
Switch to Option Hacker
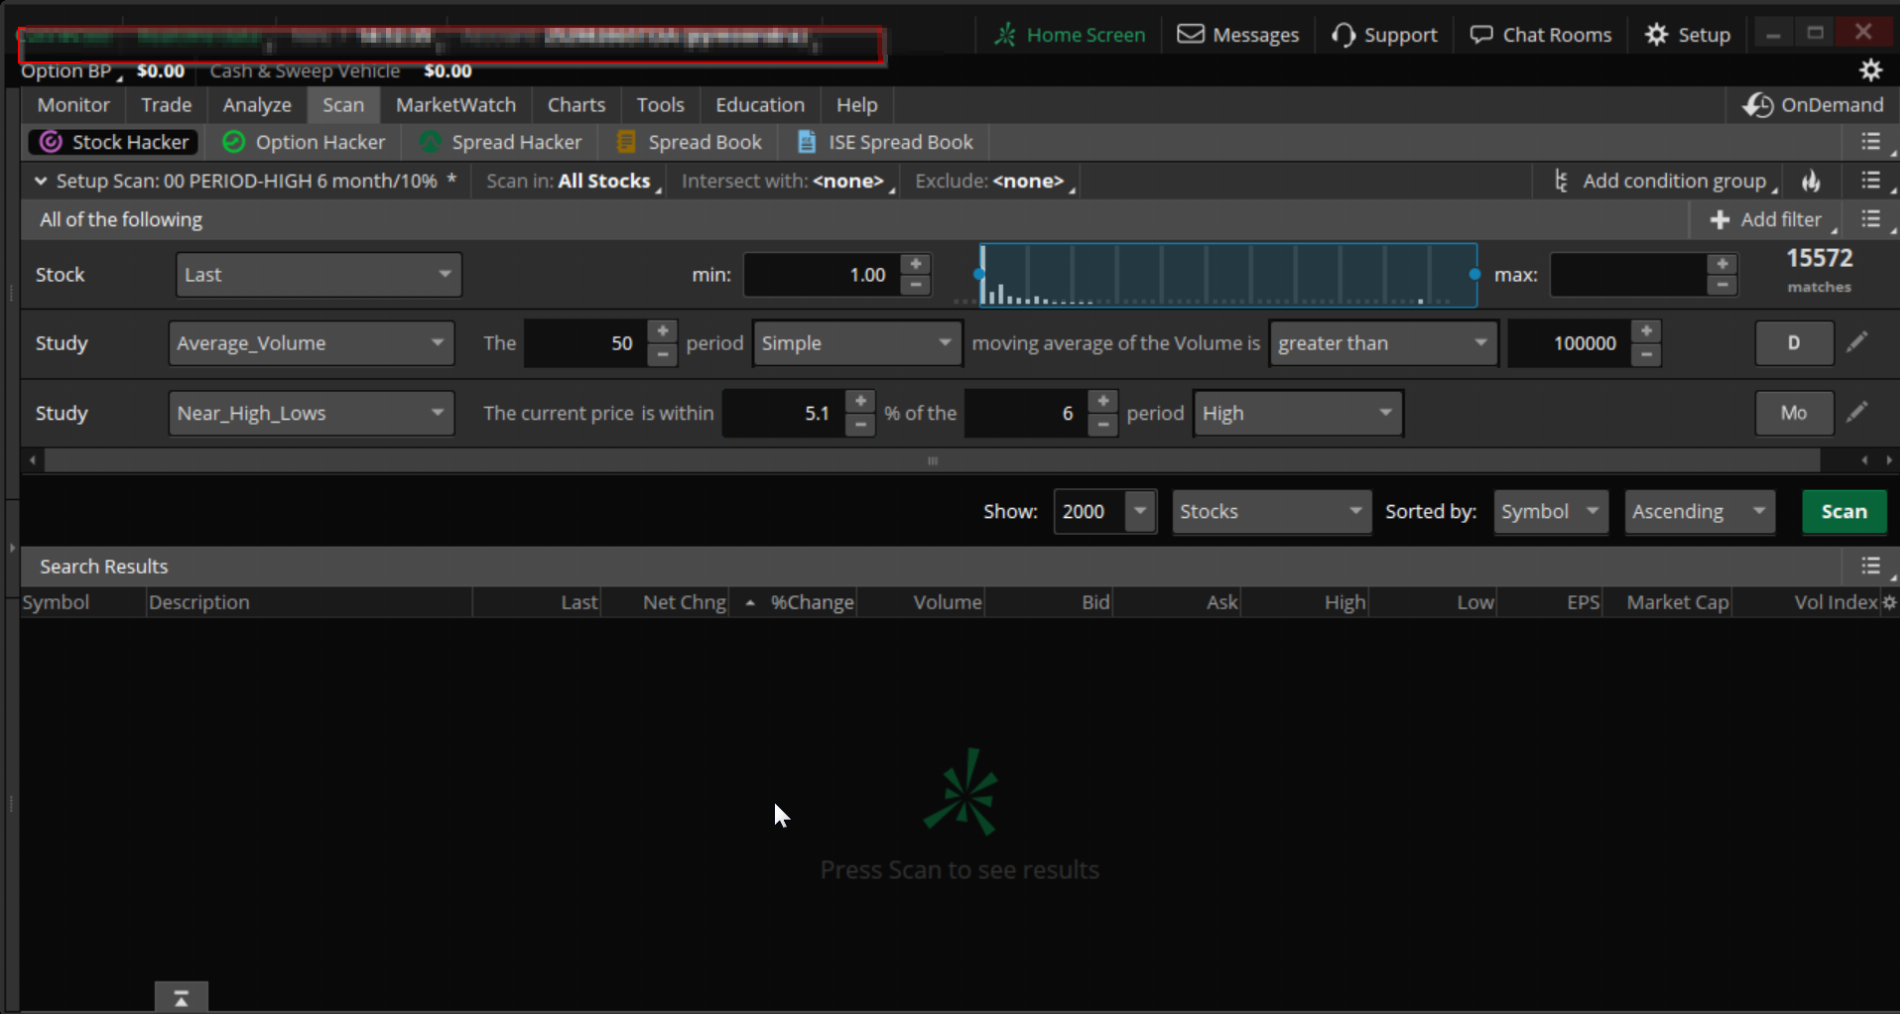tap(304, 142)
